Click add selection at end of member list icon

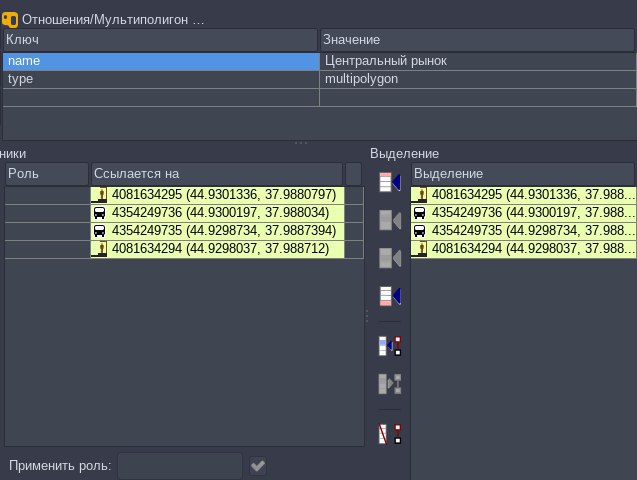(389, 296)
